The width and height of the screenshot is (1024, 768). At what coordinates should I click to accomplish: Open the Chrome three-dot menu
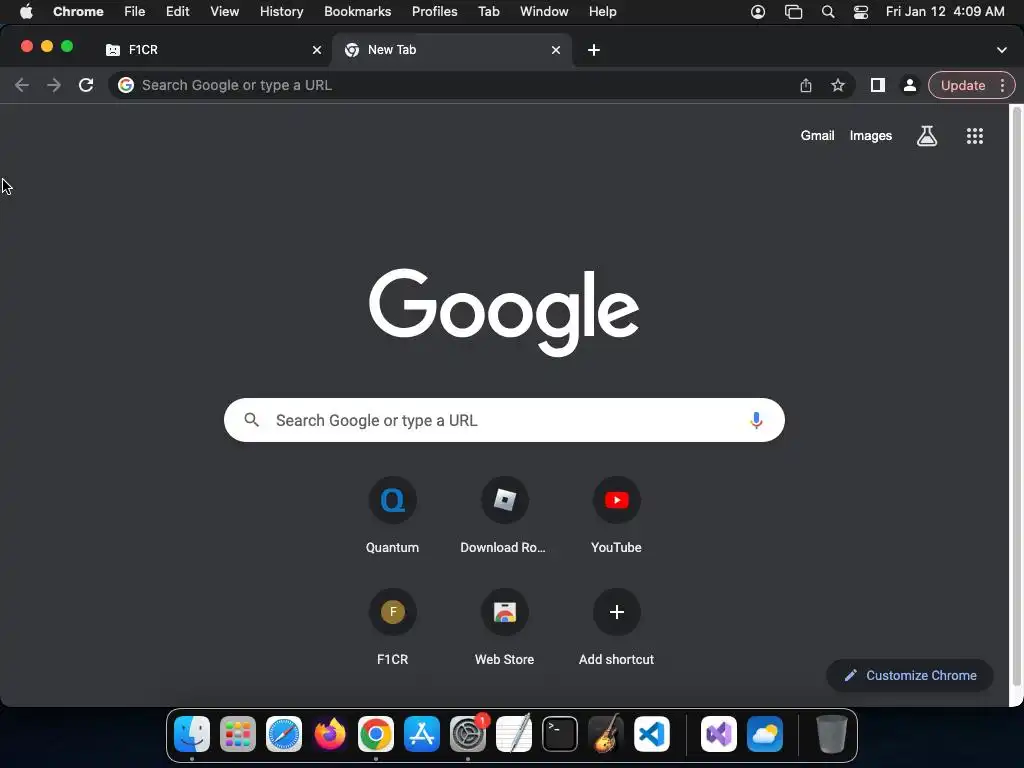point(1002,85)
